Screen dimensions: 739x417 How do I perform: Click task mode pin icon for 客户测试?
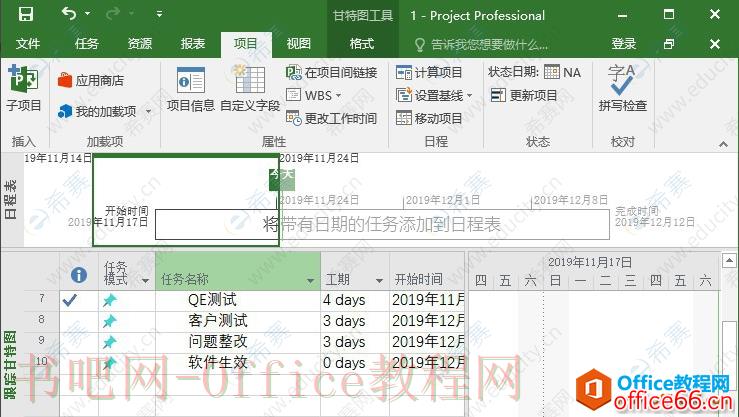coord(110,321)
